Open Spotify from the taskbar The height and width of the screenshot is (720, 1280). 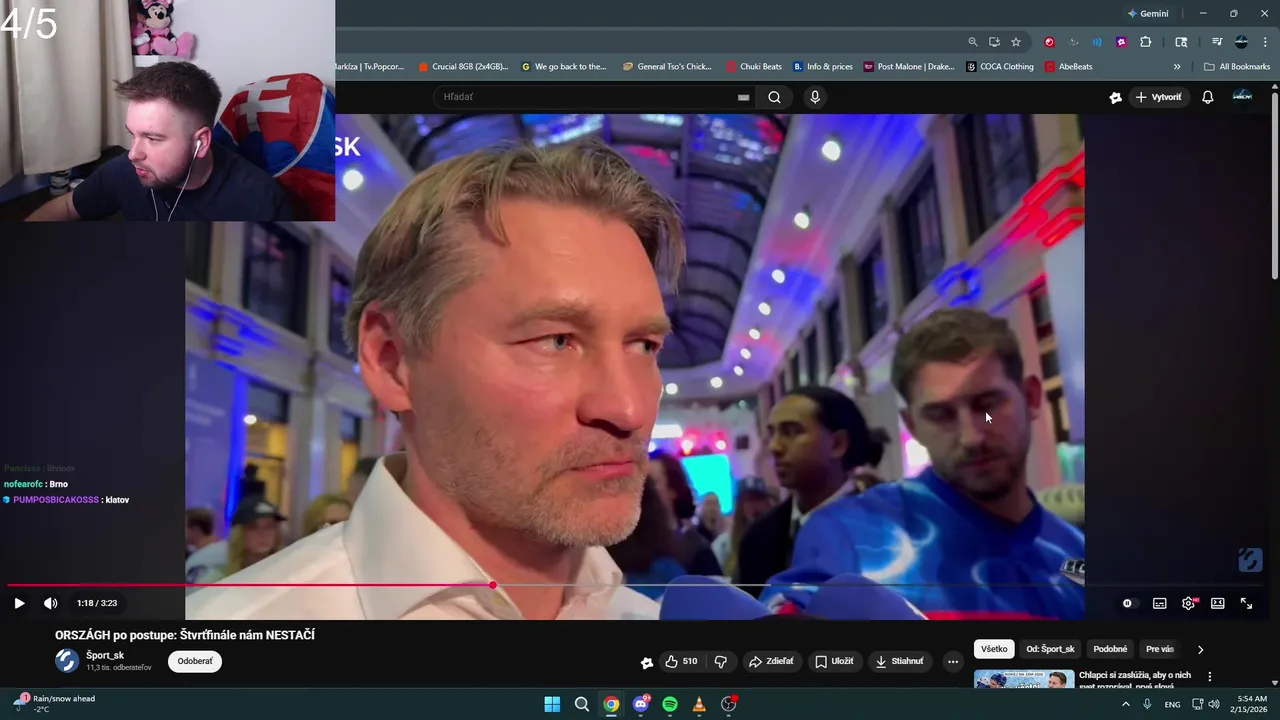pyautogui.click(x=670, y=704)
